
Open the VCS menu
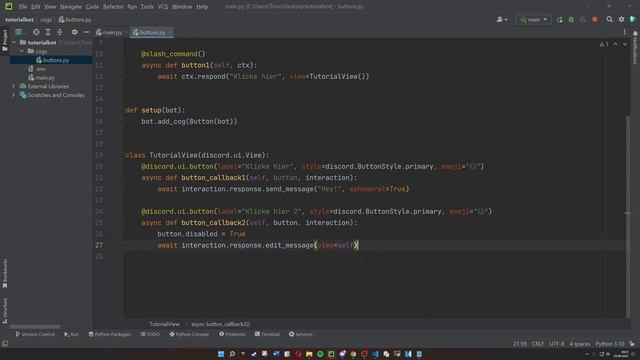163,7
